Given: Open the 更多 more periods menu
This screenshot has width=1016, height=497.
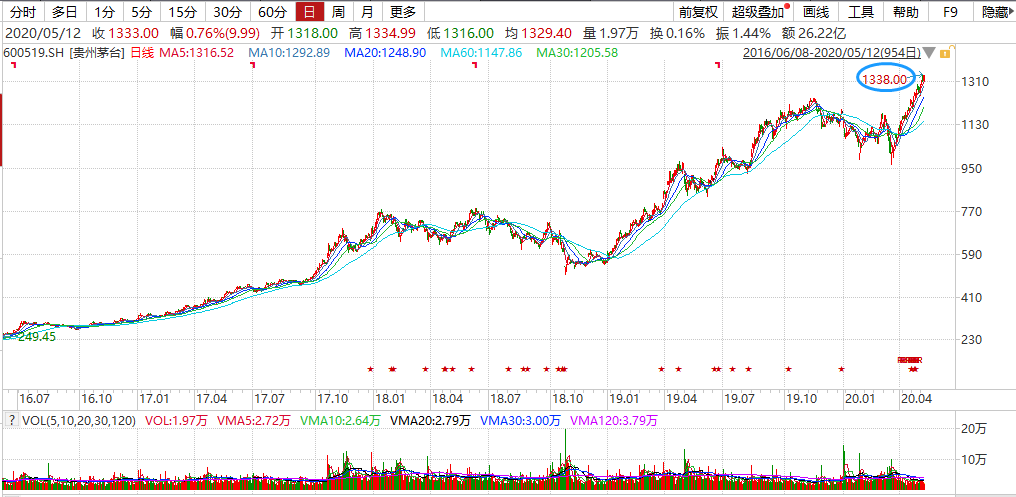Looking at the screenshot, I should point(403,12).
